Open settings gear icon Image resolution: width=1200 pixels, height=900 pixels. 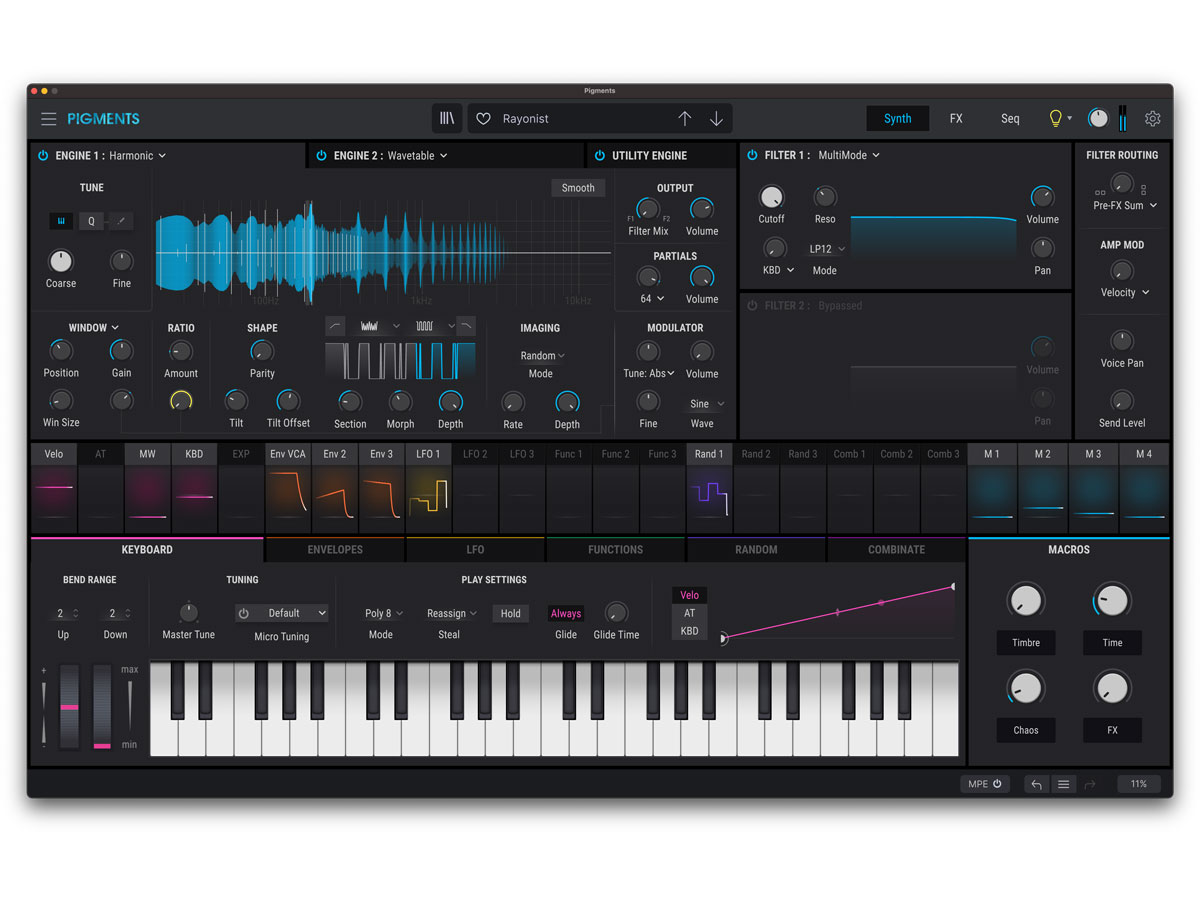click(1153, 119)
